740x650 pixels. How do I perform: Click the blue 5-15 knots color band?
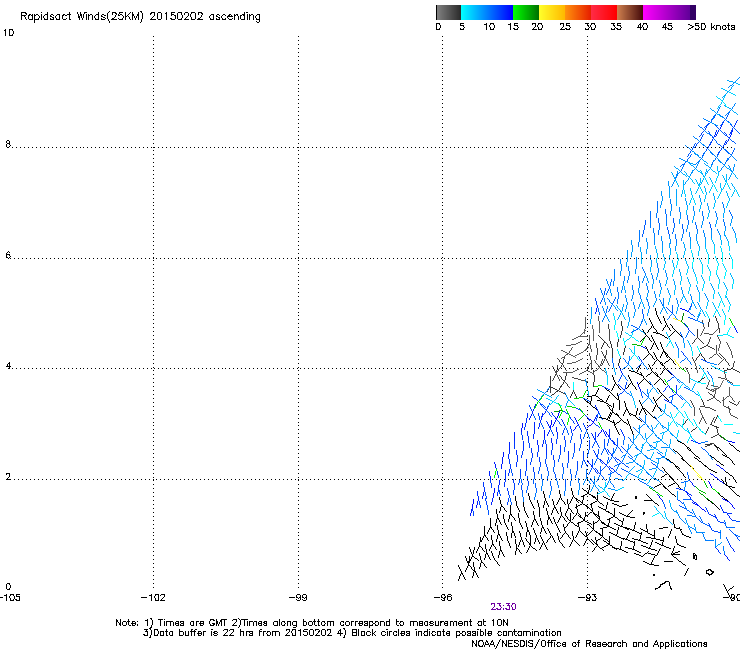[x=487, y=12]
